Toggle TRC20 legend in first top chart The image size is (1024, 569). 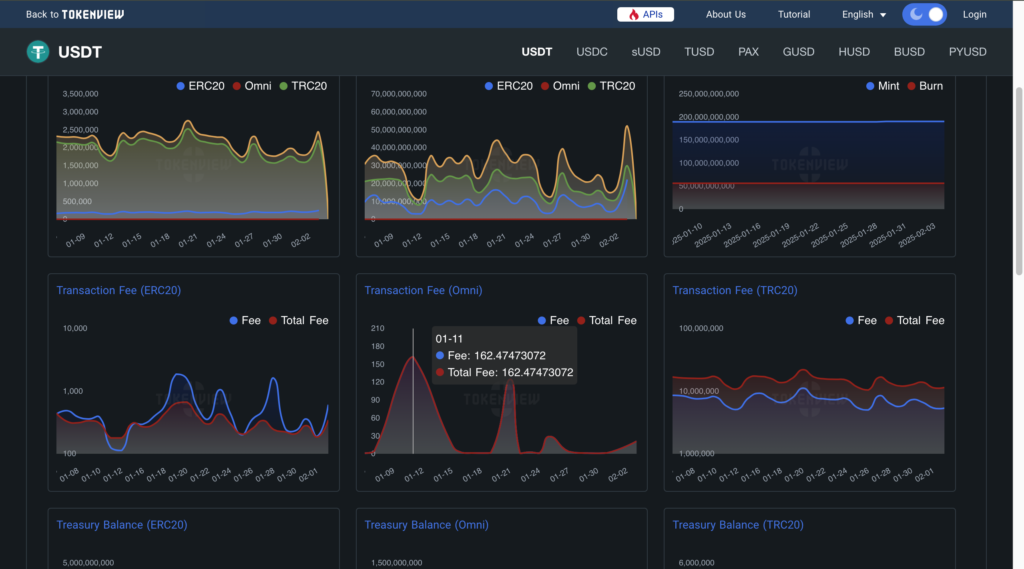pos(304,86)
